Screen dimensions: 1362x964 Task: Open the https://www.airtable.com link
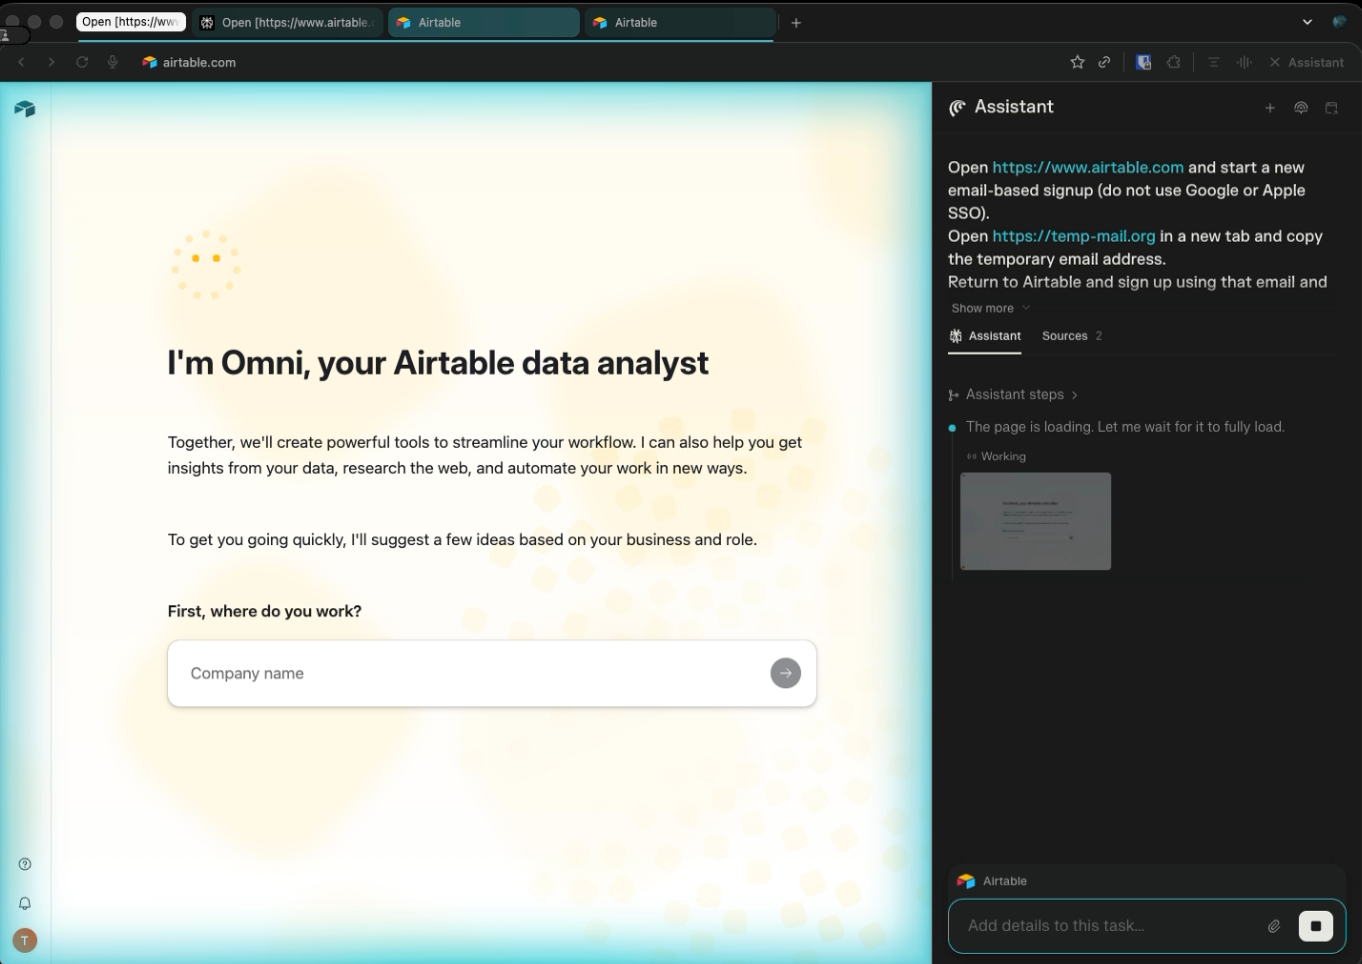click(1087, 167)
